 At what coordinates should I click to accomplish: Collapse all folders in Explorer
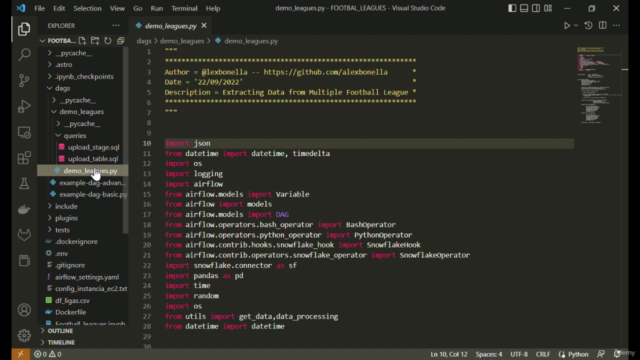coord(120,40)
